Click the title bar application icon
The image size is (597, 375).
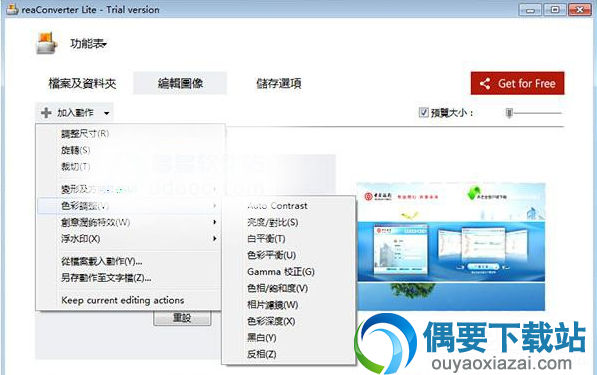pos(12,9)
